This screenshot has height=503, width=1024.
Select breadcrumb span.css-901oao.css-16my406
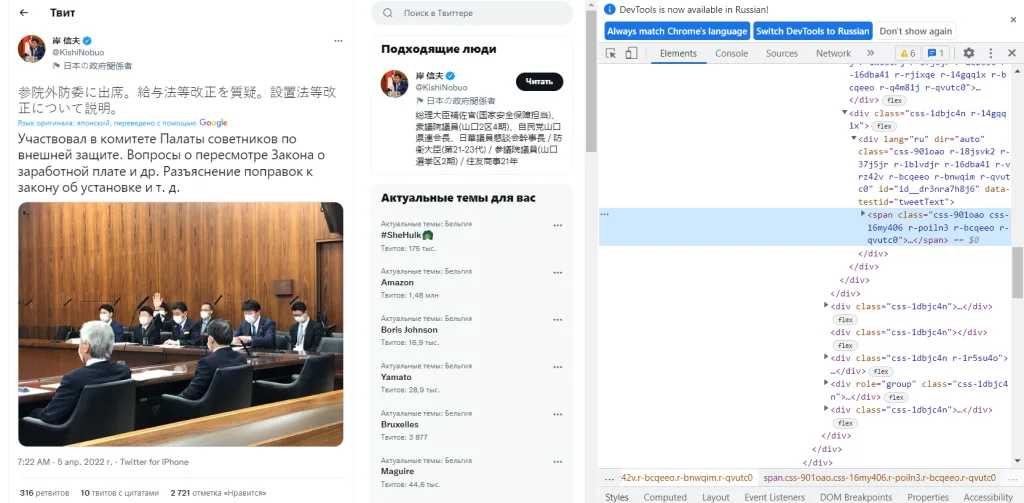(x=879, y=478)
